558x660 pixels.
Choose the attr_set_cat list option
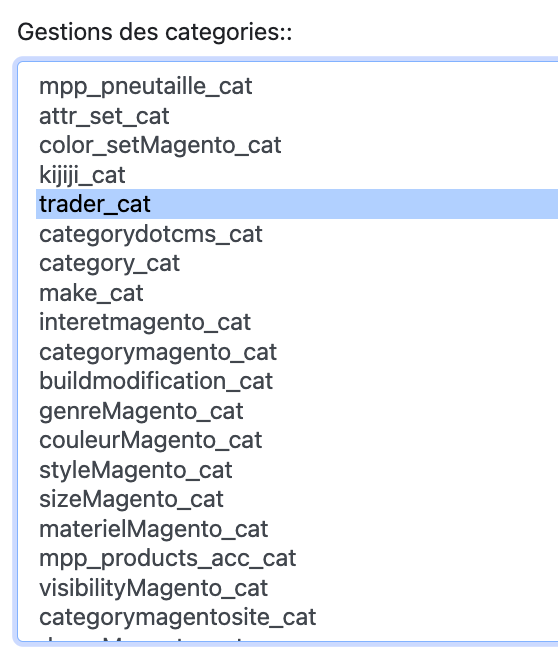point(297,116)
